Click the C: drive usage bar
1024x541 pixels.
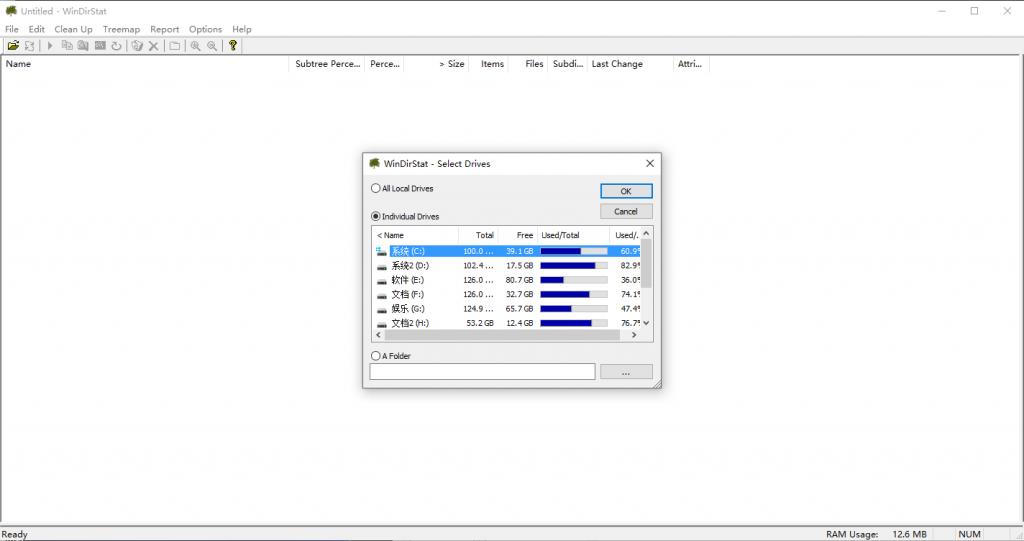[x=573, y=252]
